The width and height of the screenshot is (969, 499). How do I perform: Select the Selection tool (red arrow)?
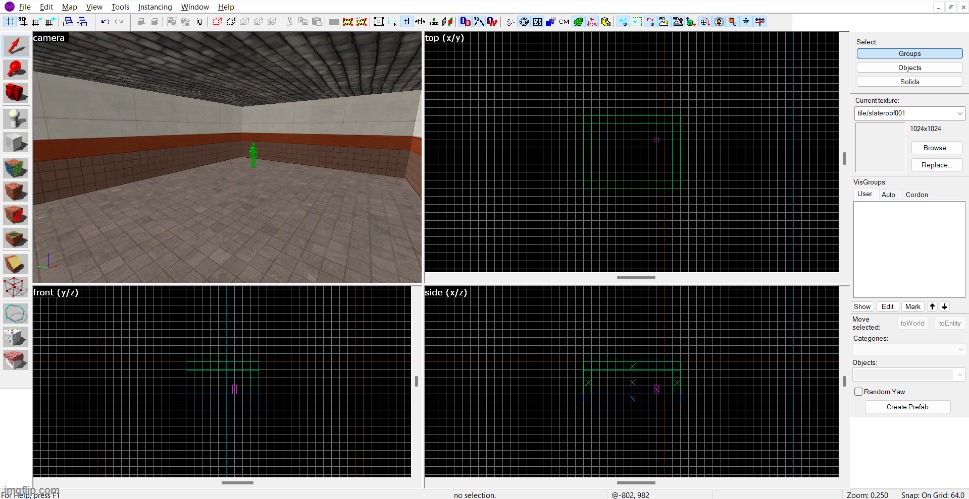15,46
